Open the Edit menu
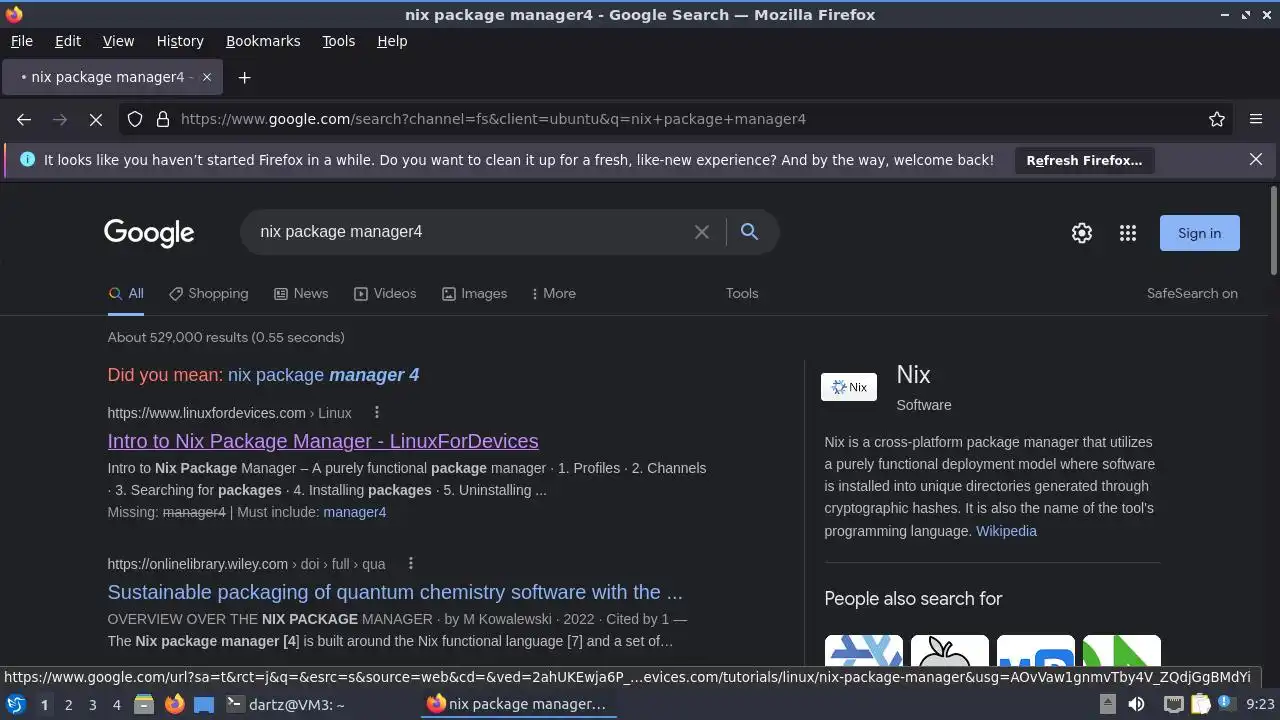Screen dimensions: 1280x720 (68, 41)
